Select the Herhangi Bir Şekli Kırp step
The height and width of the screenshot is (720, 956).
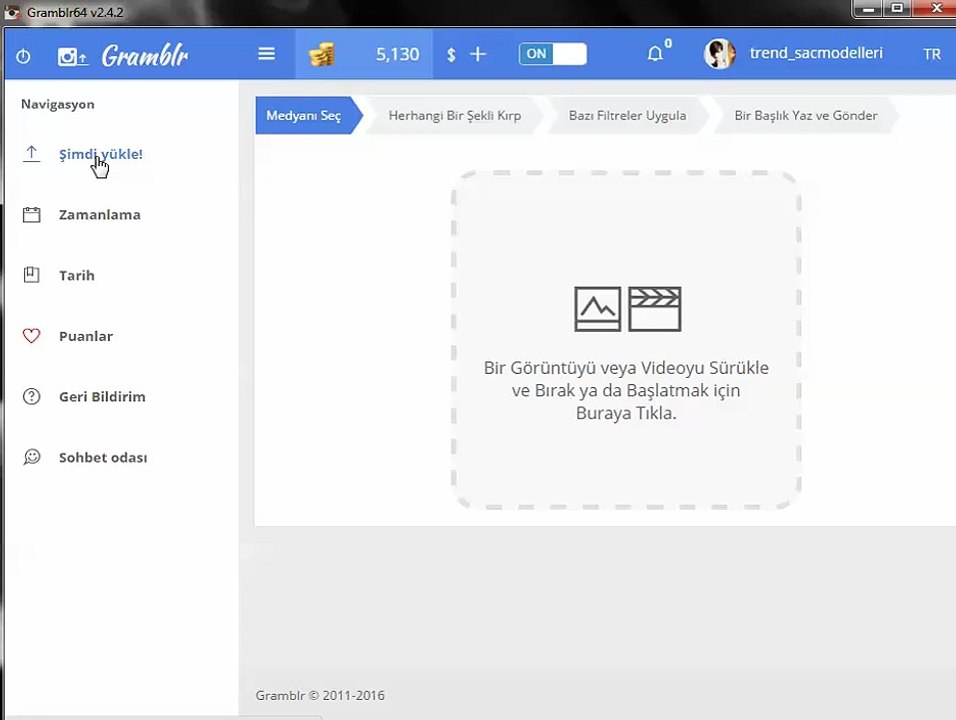pyautogui.click(x=455, y=115)
